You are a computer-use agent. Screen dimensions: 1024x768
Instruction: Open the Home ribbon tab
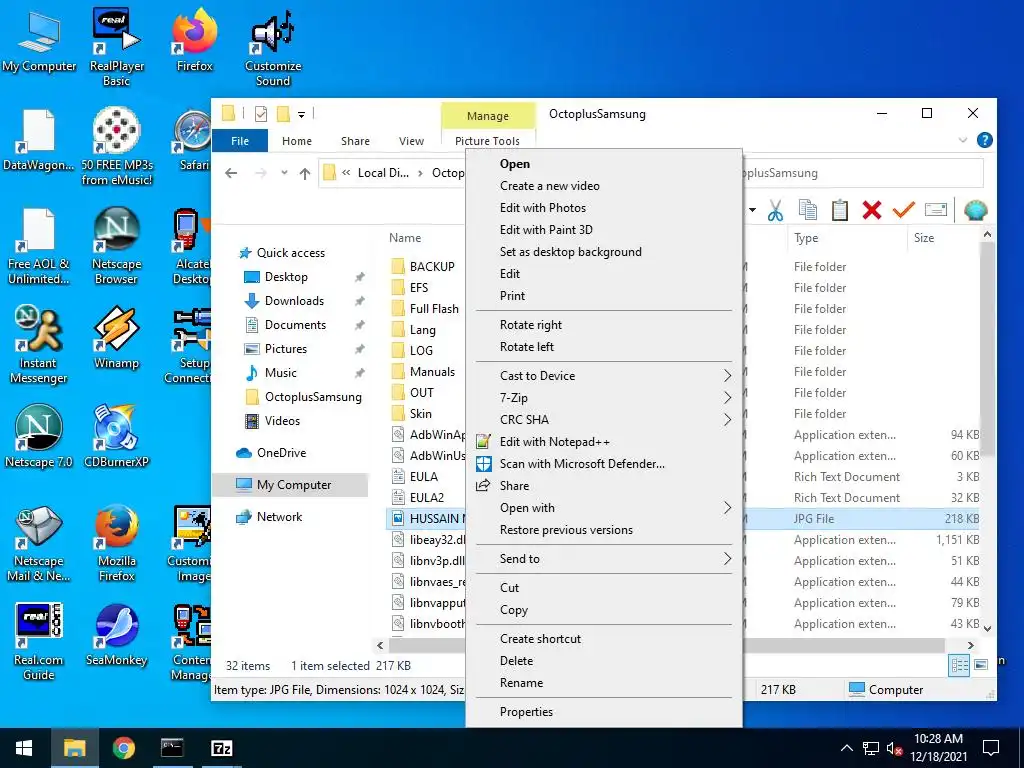(x=296, y=141)
